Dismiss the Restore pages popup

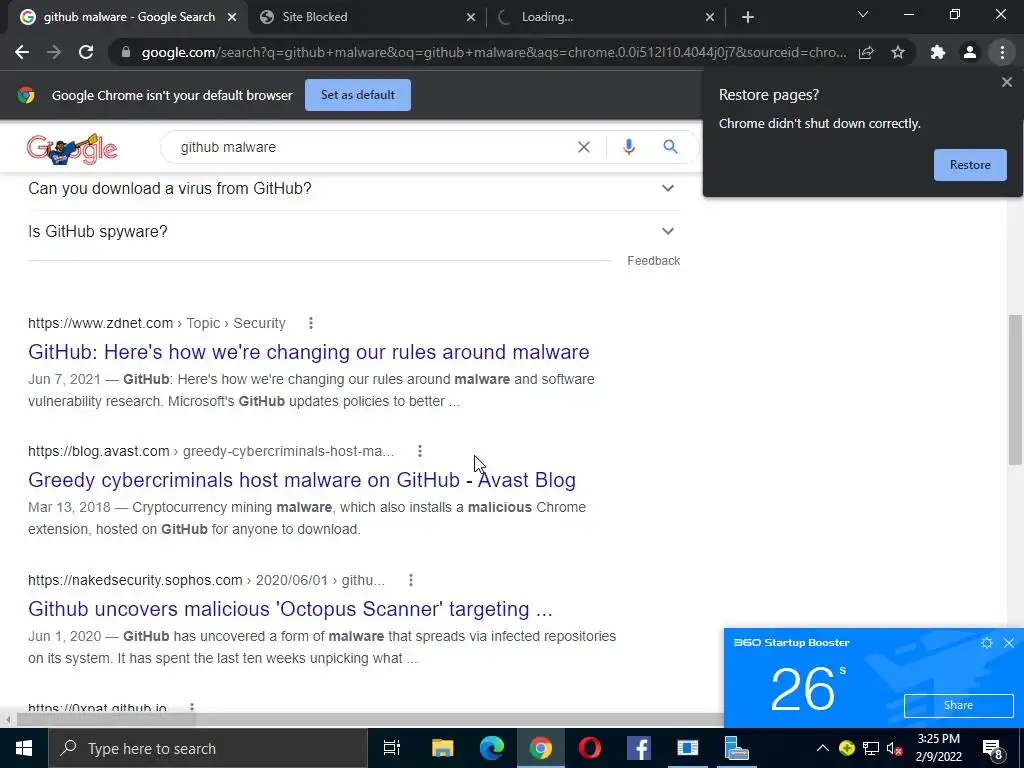(1006, 82)
